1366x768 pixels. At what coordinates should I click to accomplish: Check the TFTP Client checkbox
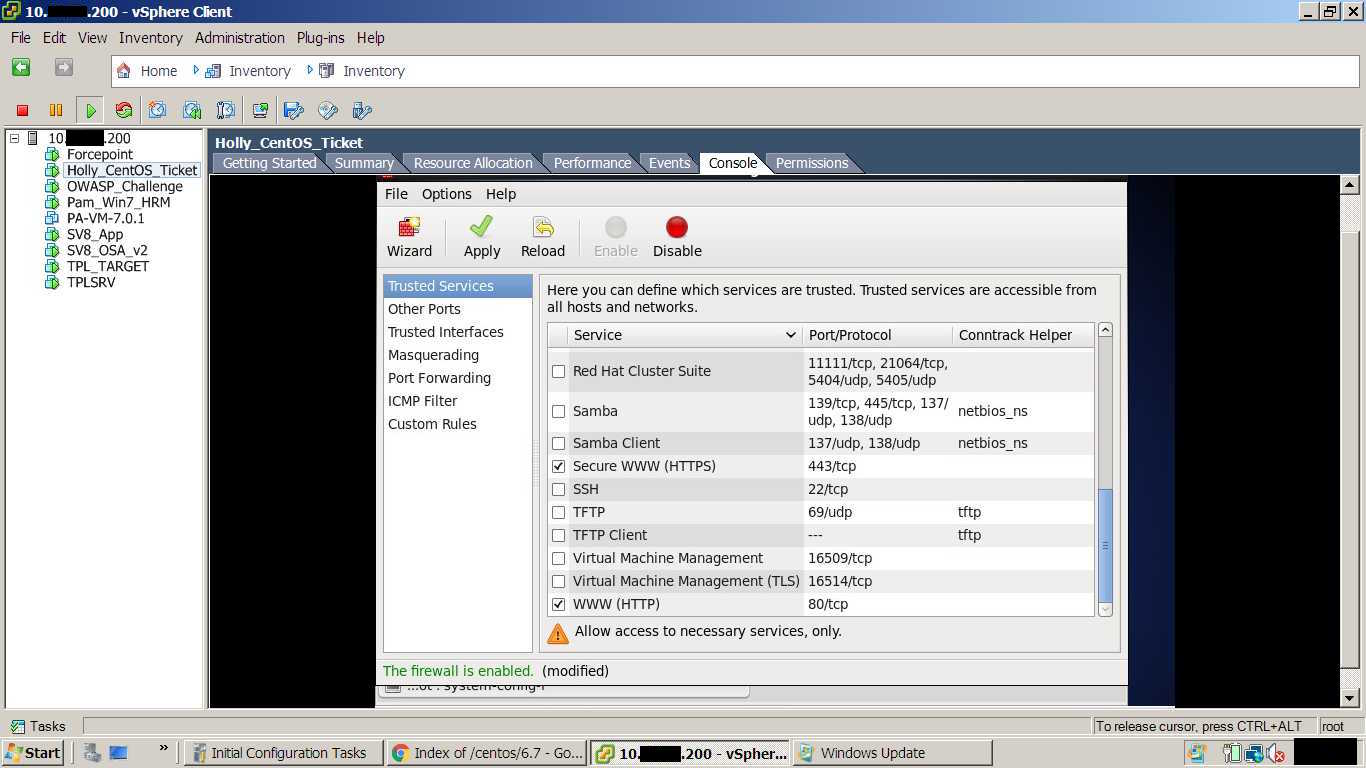(x=559, y=535)
